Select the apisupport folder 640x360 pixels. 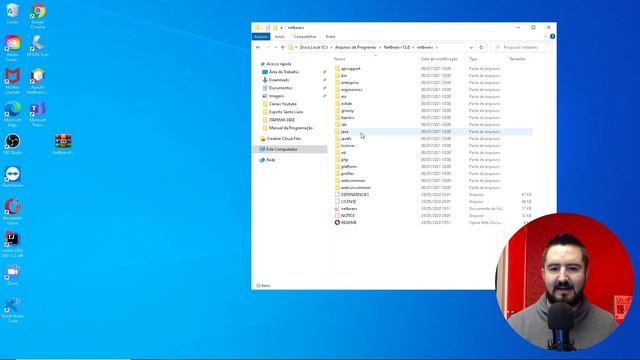point(351,69)
